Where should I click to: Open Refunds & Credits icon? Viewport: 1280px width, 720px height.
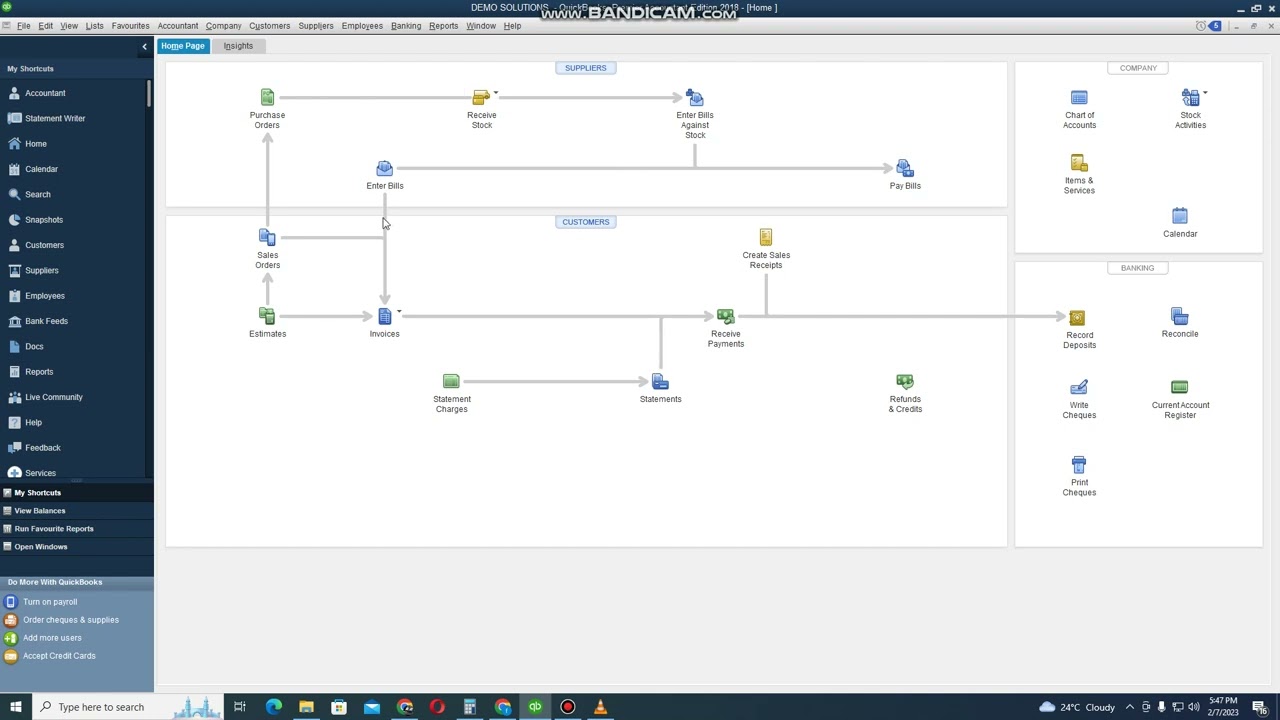tap(905, 382)
